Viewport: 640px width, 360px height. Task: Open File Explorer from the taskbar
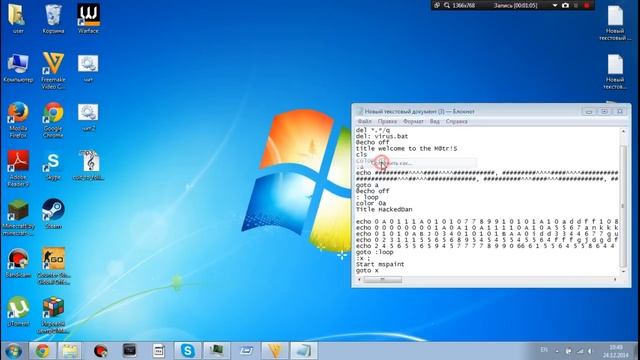coord(70,351)
